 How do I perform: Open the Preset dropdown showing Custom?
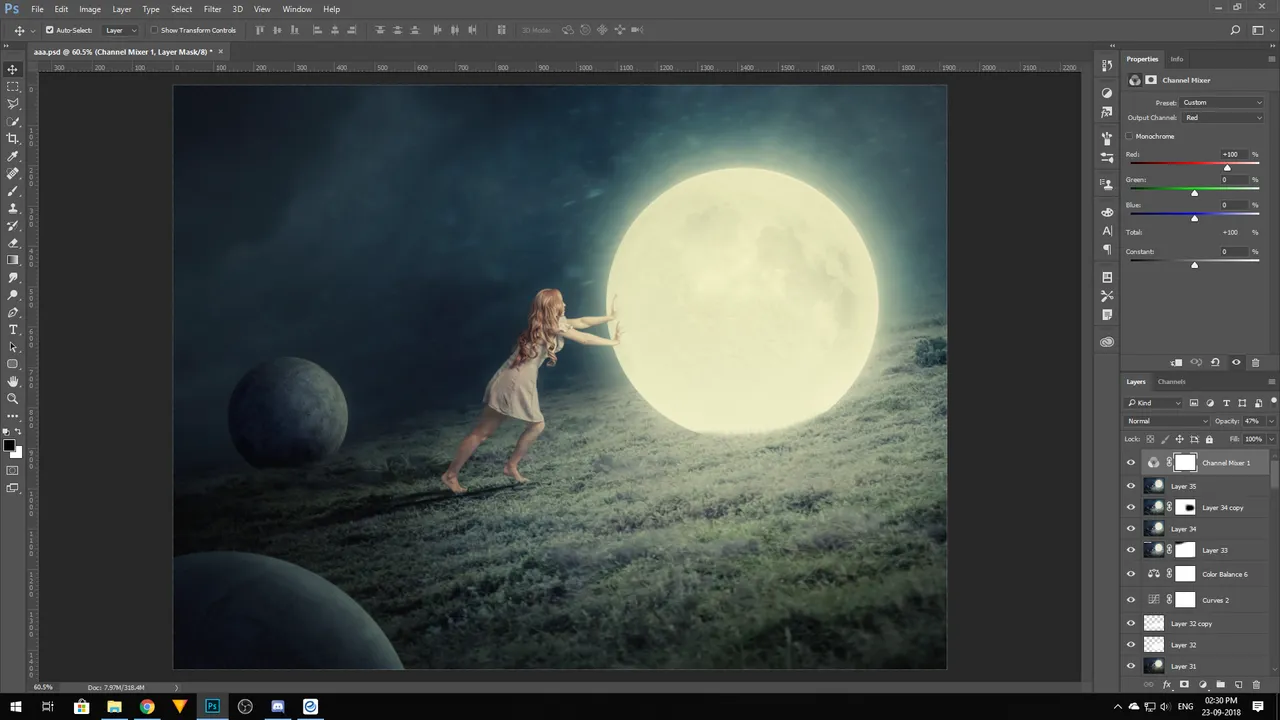[x=1222, y=102]
